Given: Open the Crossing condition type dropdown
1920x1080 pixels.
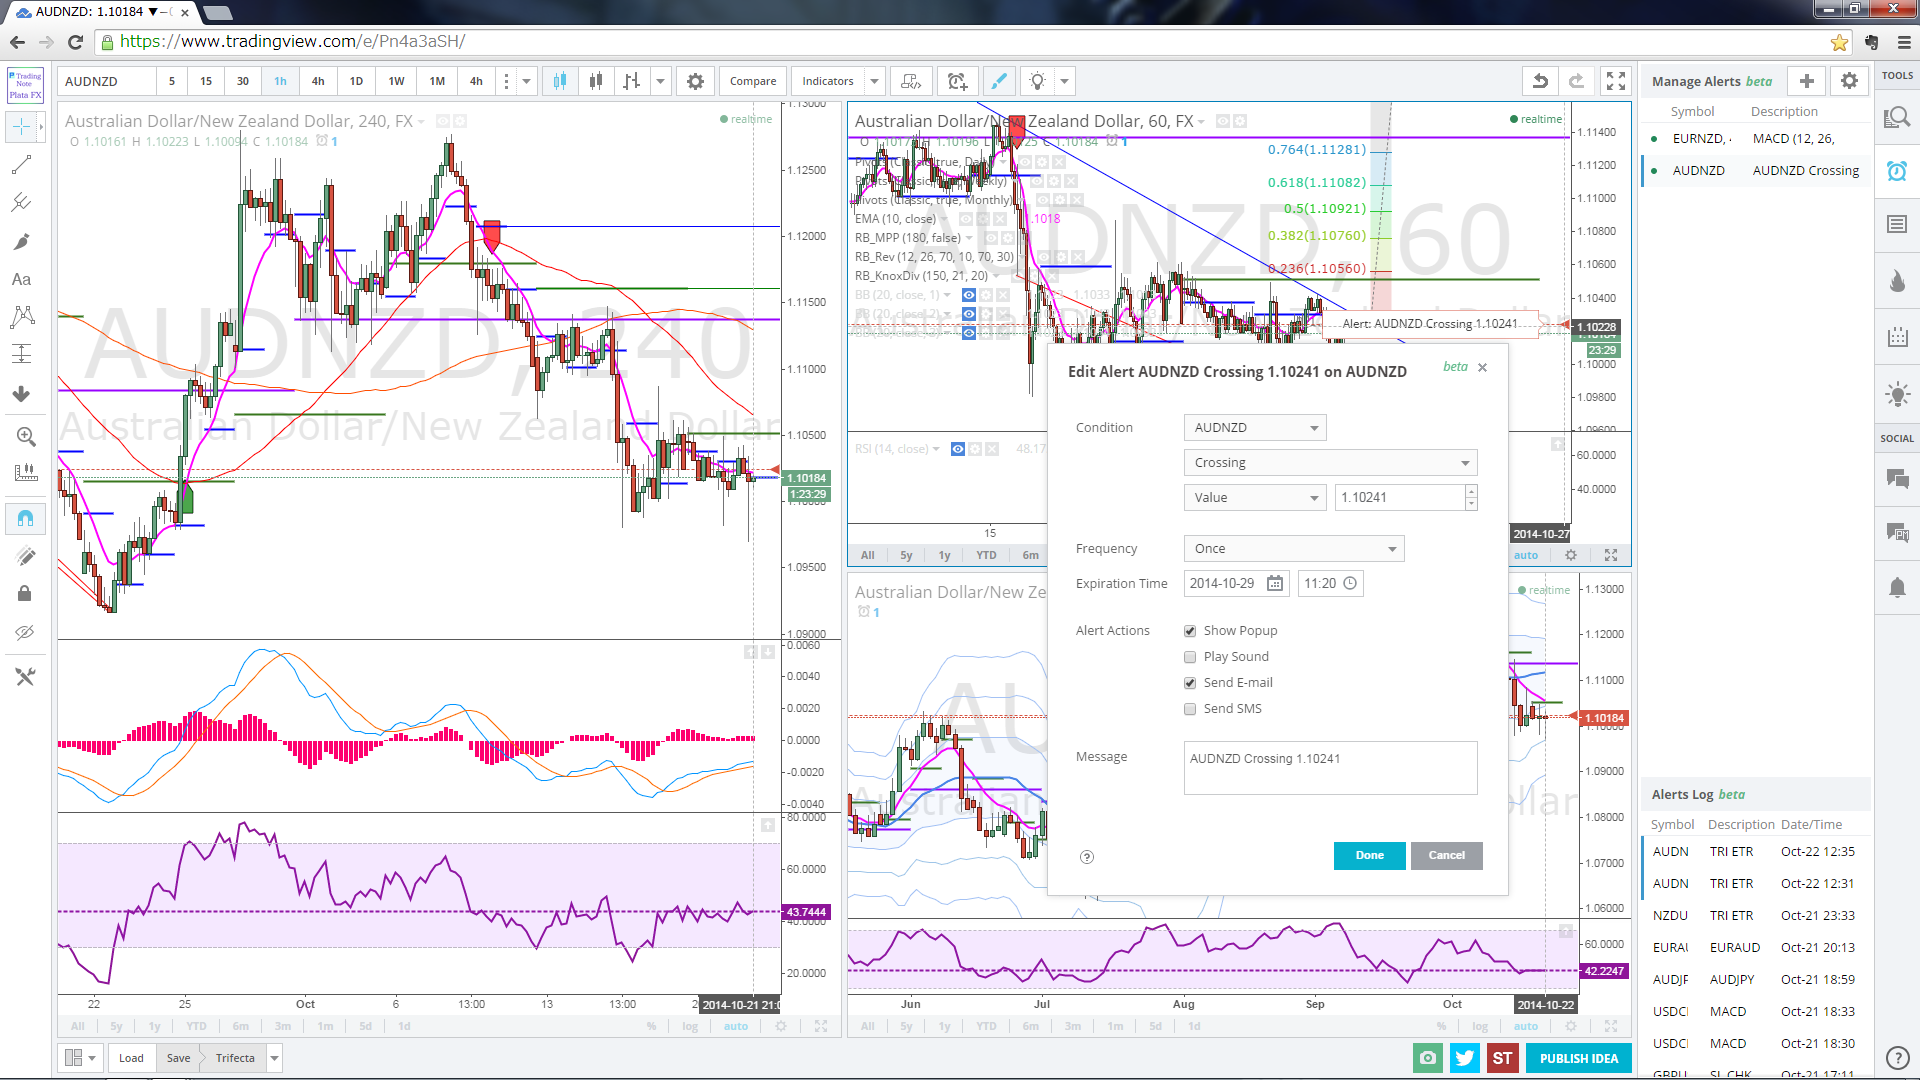Looking at the screenshot, I should tap(1330, 463).
